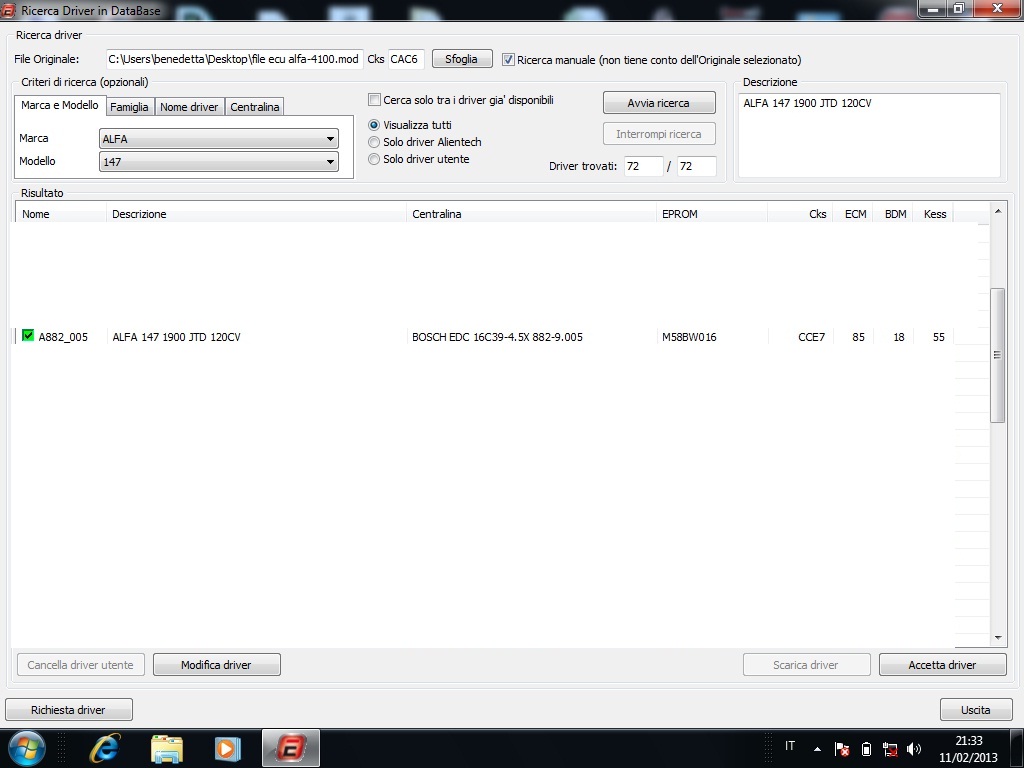Select the results scrollbar thumb

(x=997, y=355)
